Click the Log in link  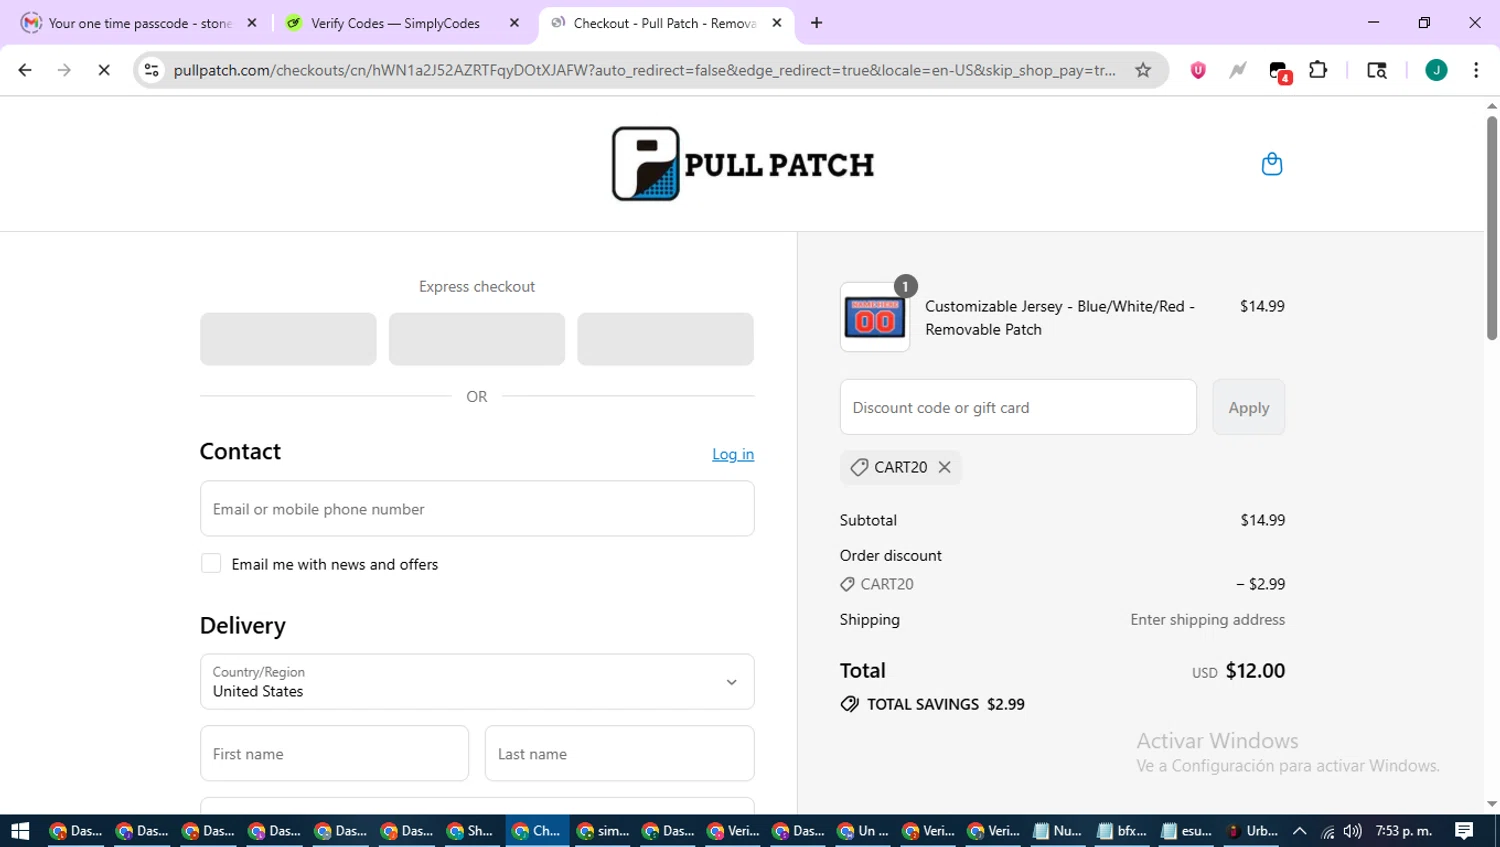click(733, 454)
